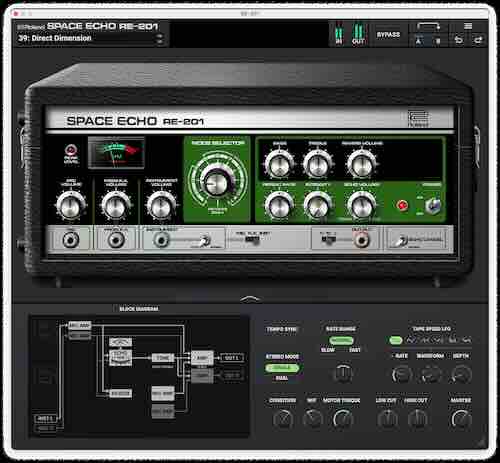Adjust the Treble knob

317,164
